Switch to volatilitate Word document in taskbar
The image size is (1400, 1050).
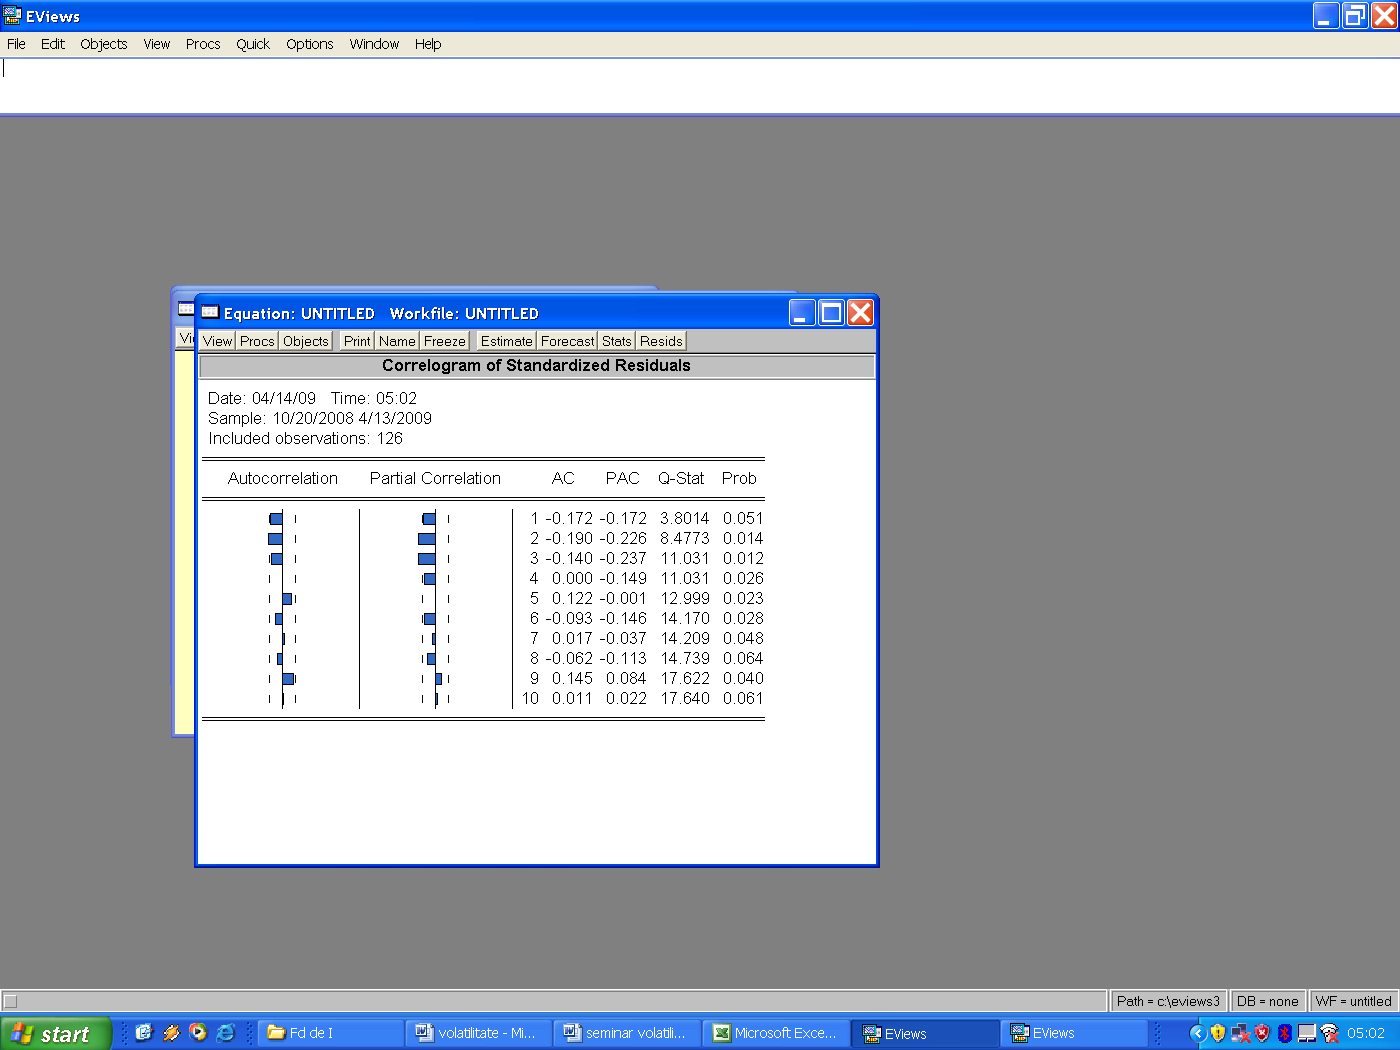[479, 1034]
